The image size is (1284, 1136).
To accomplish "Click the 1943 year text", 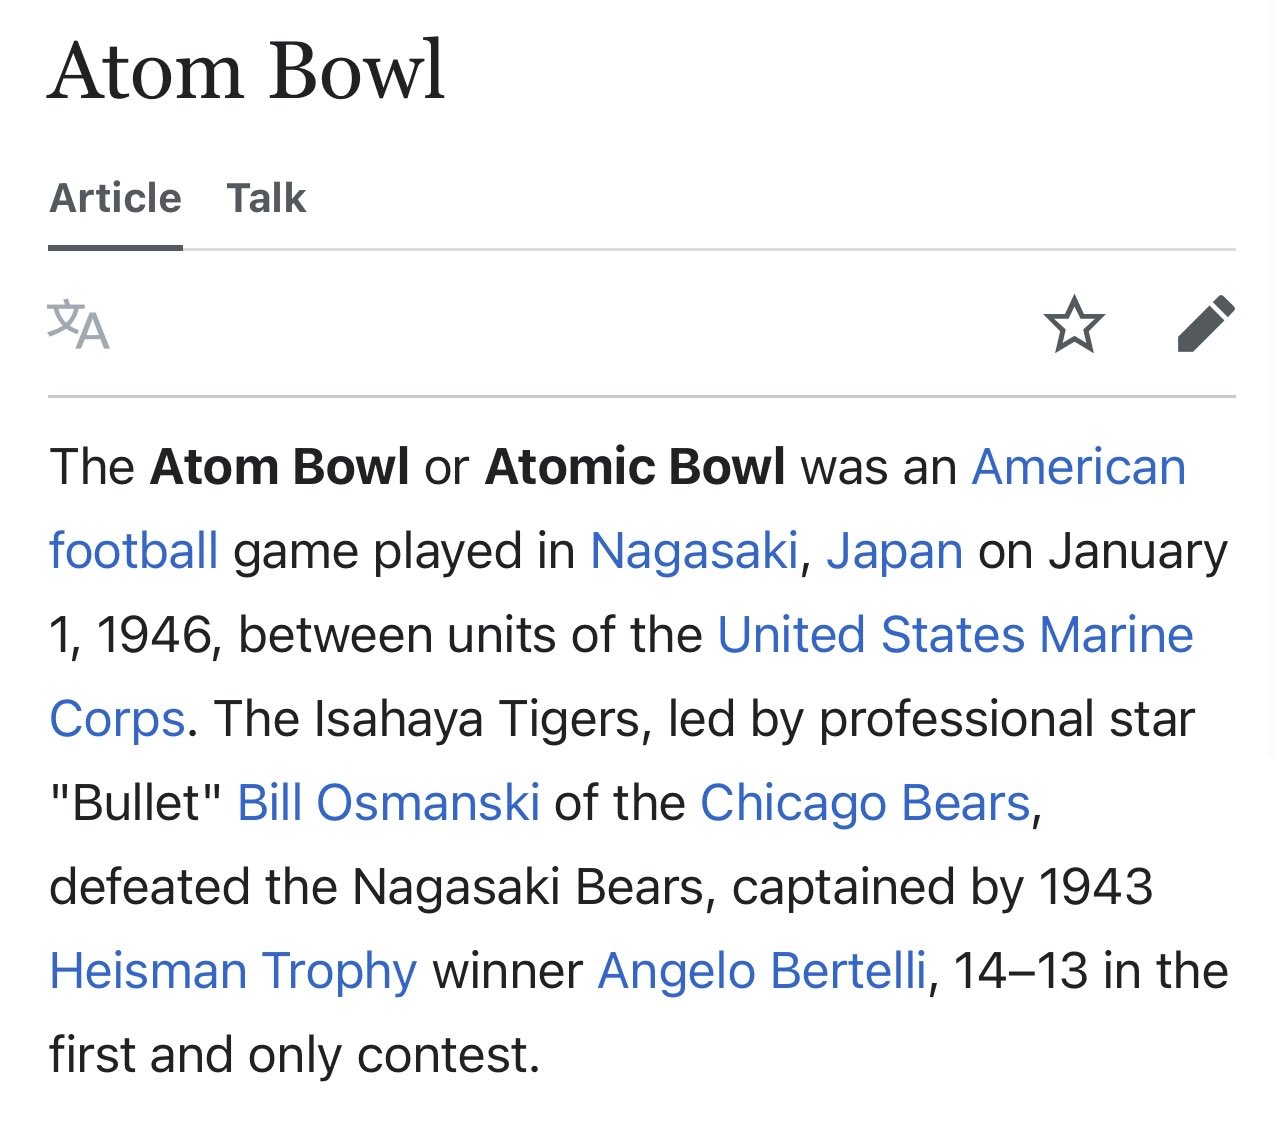I will (x=1095, y=887).
